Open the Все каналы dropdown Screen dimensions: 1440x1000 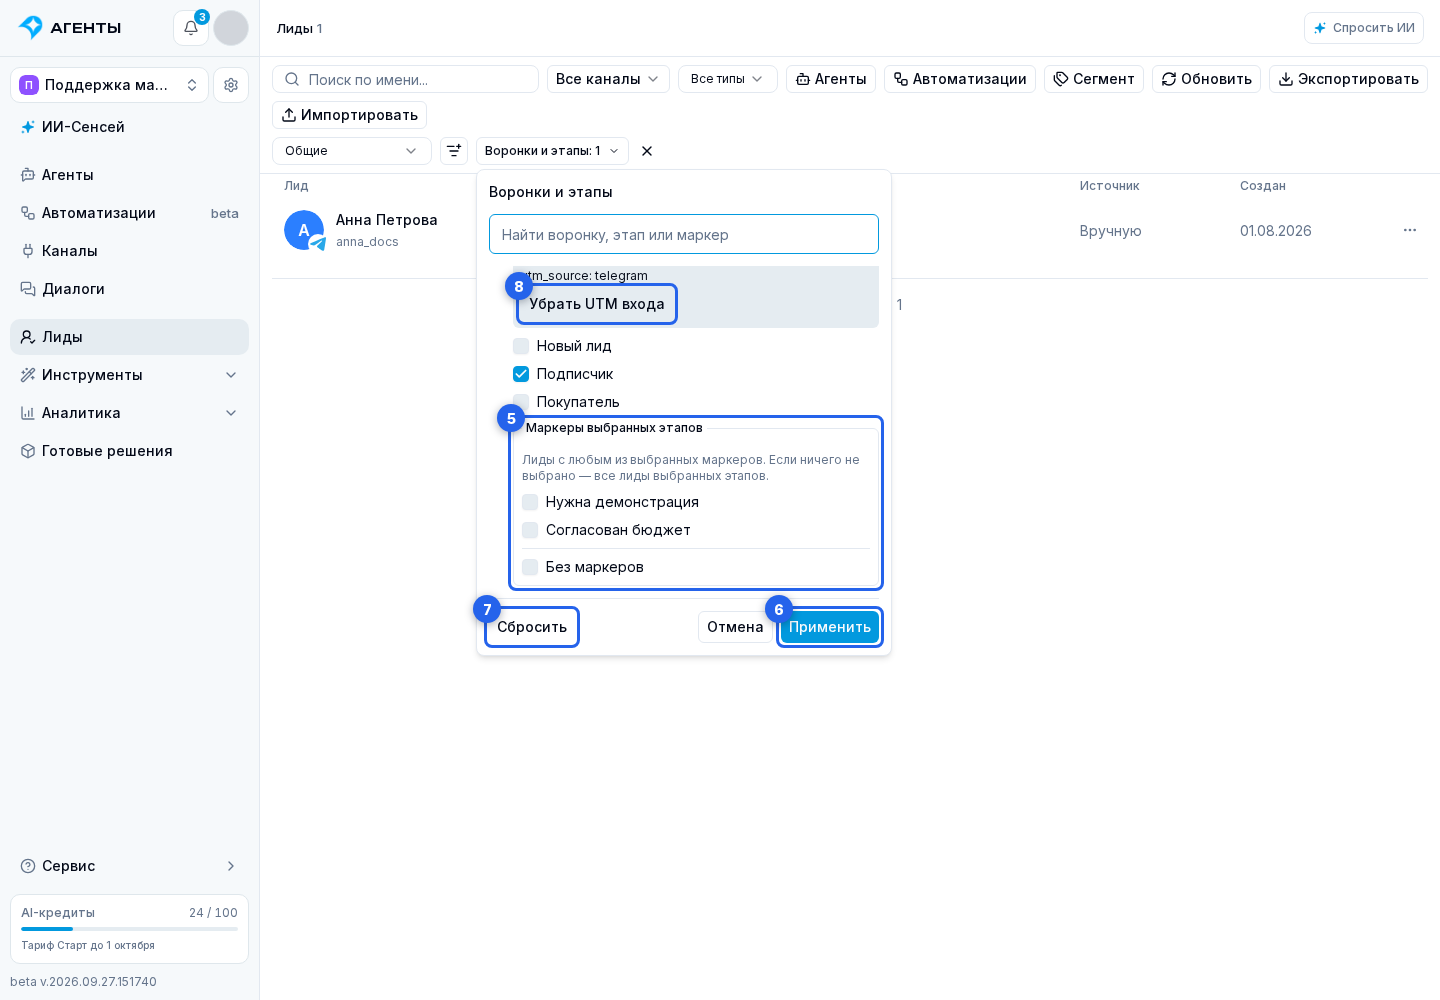tap(608, 79)
